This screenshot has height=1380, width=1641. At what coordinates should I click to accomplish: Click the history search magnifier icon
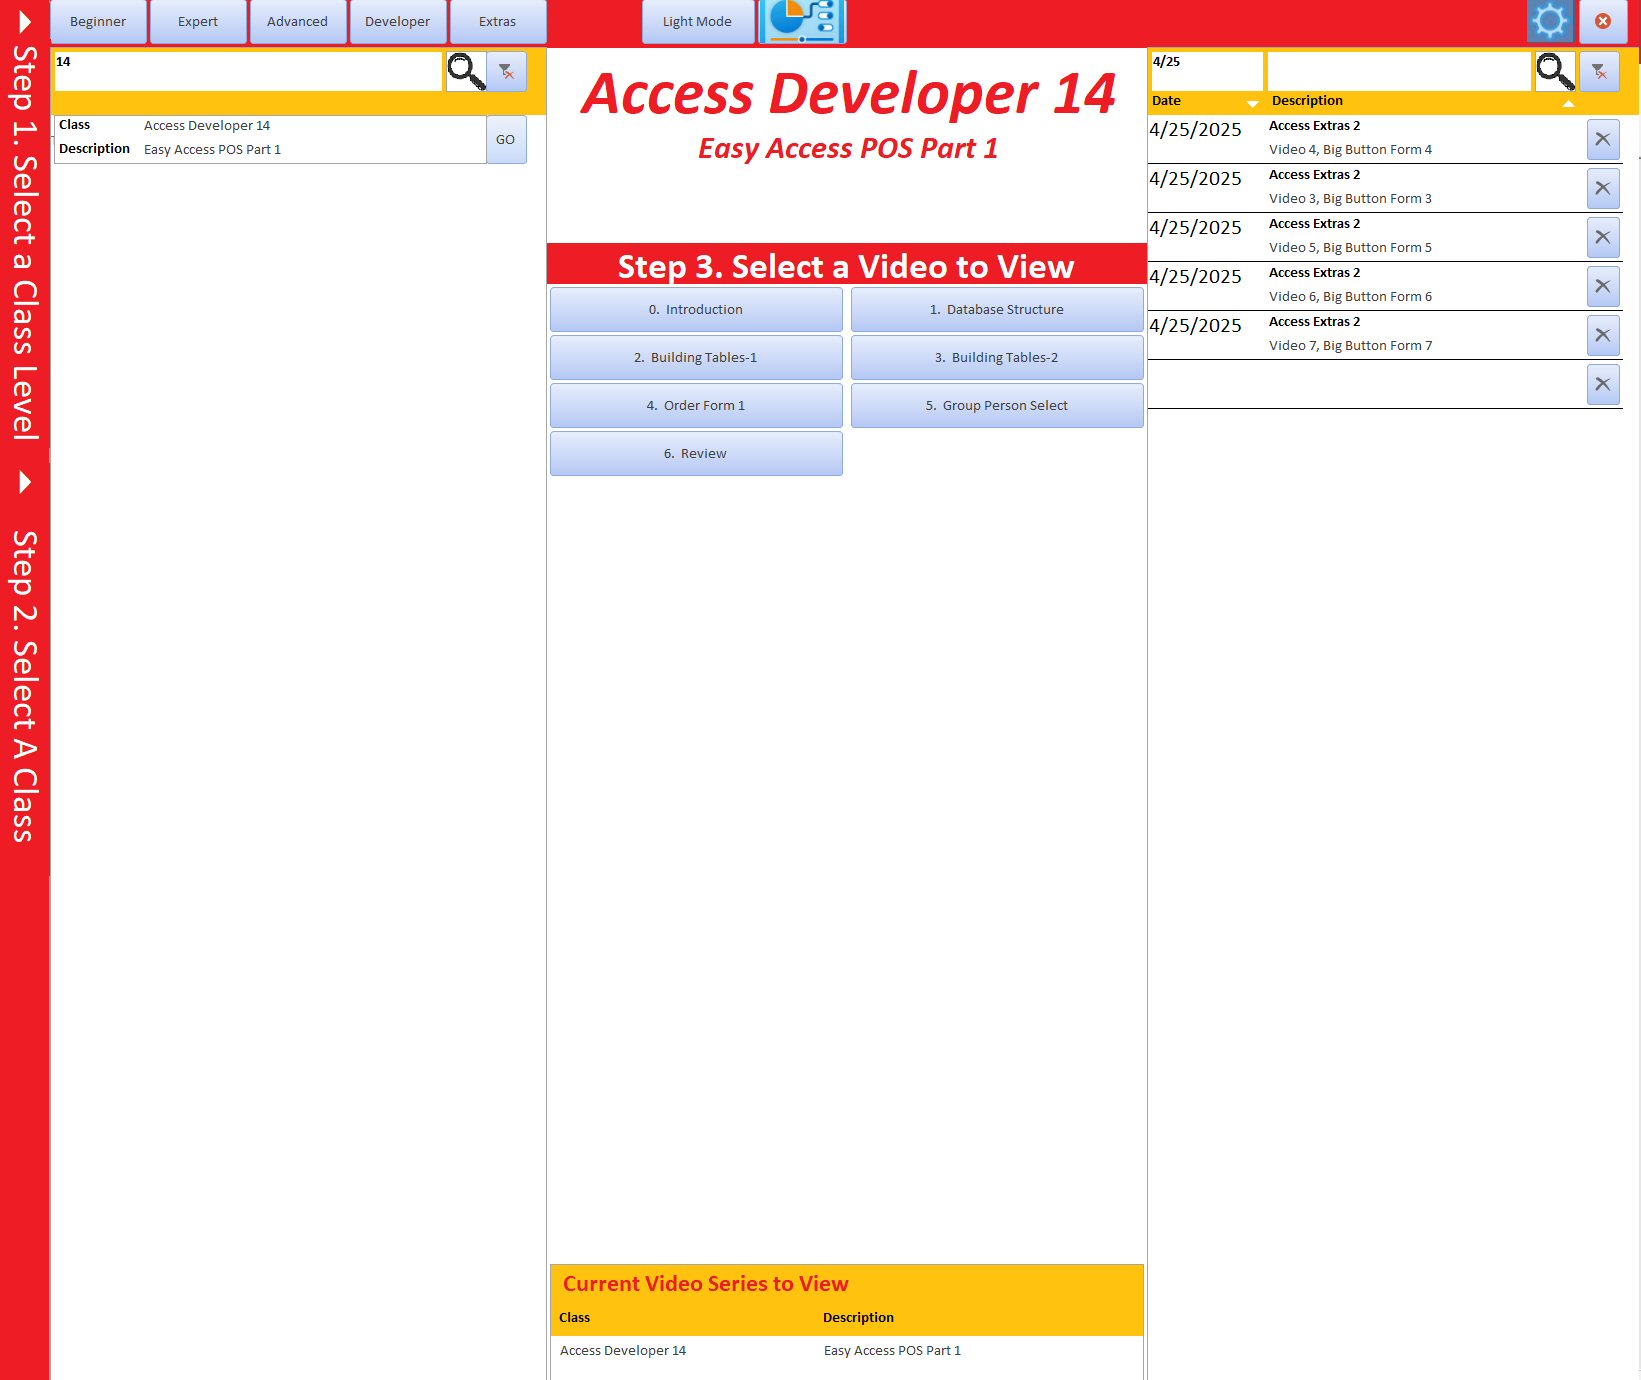point(1555,71)
